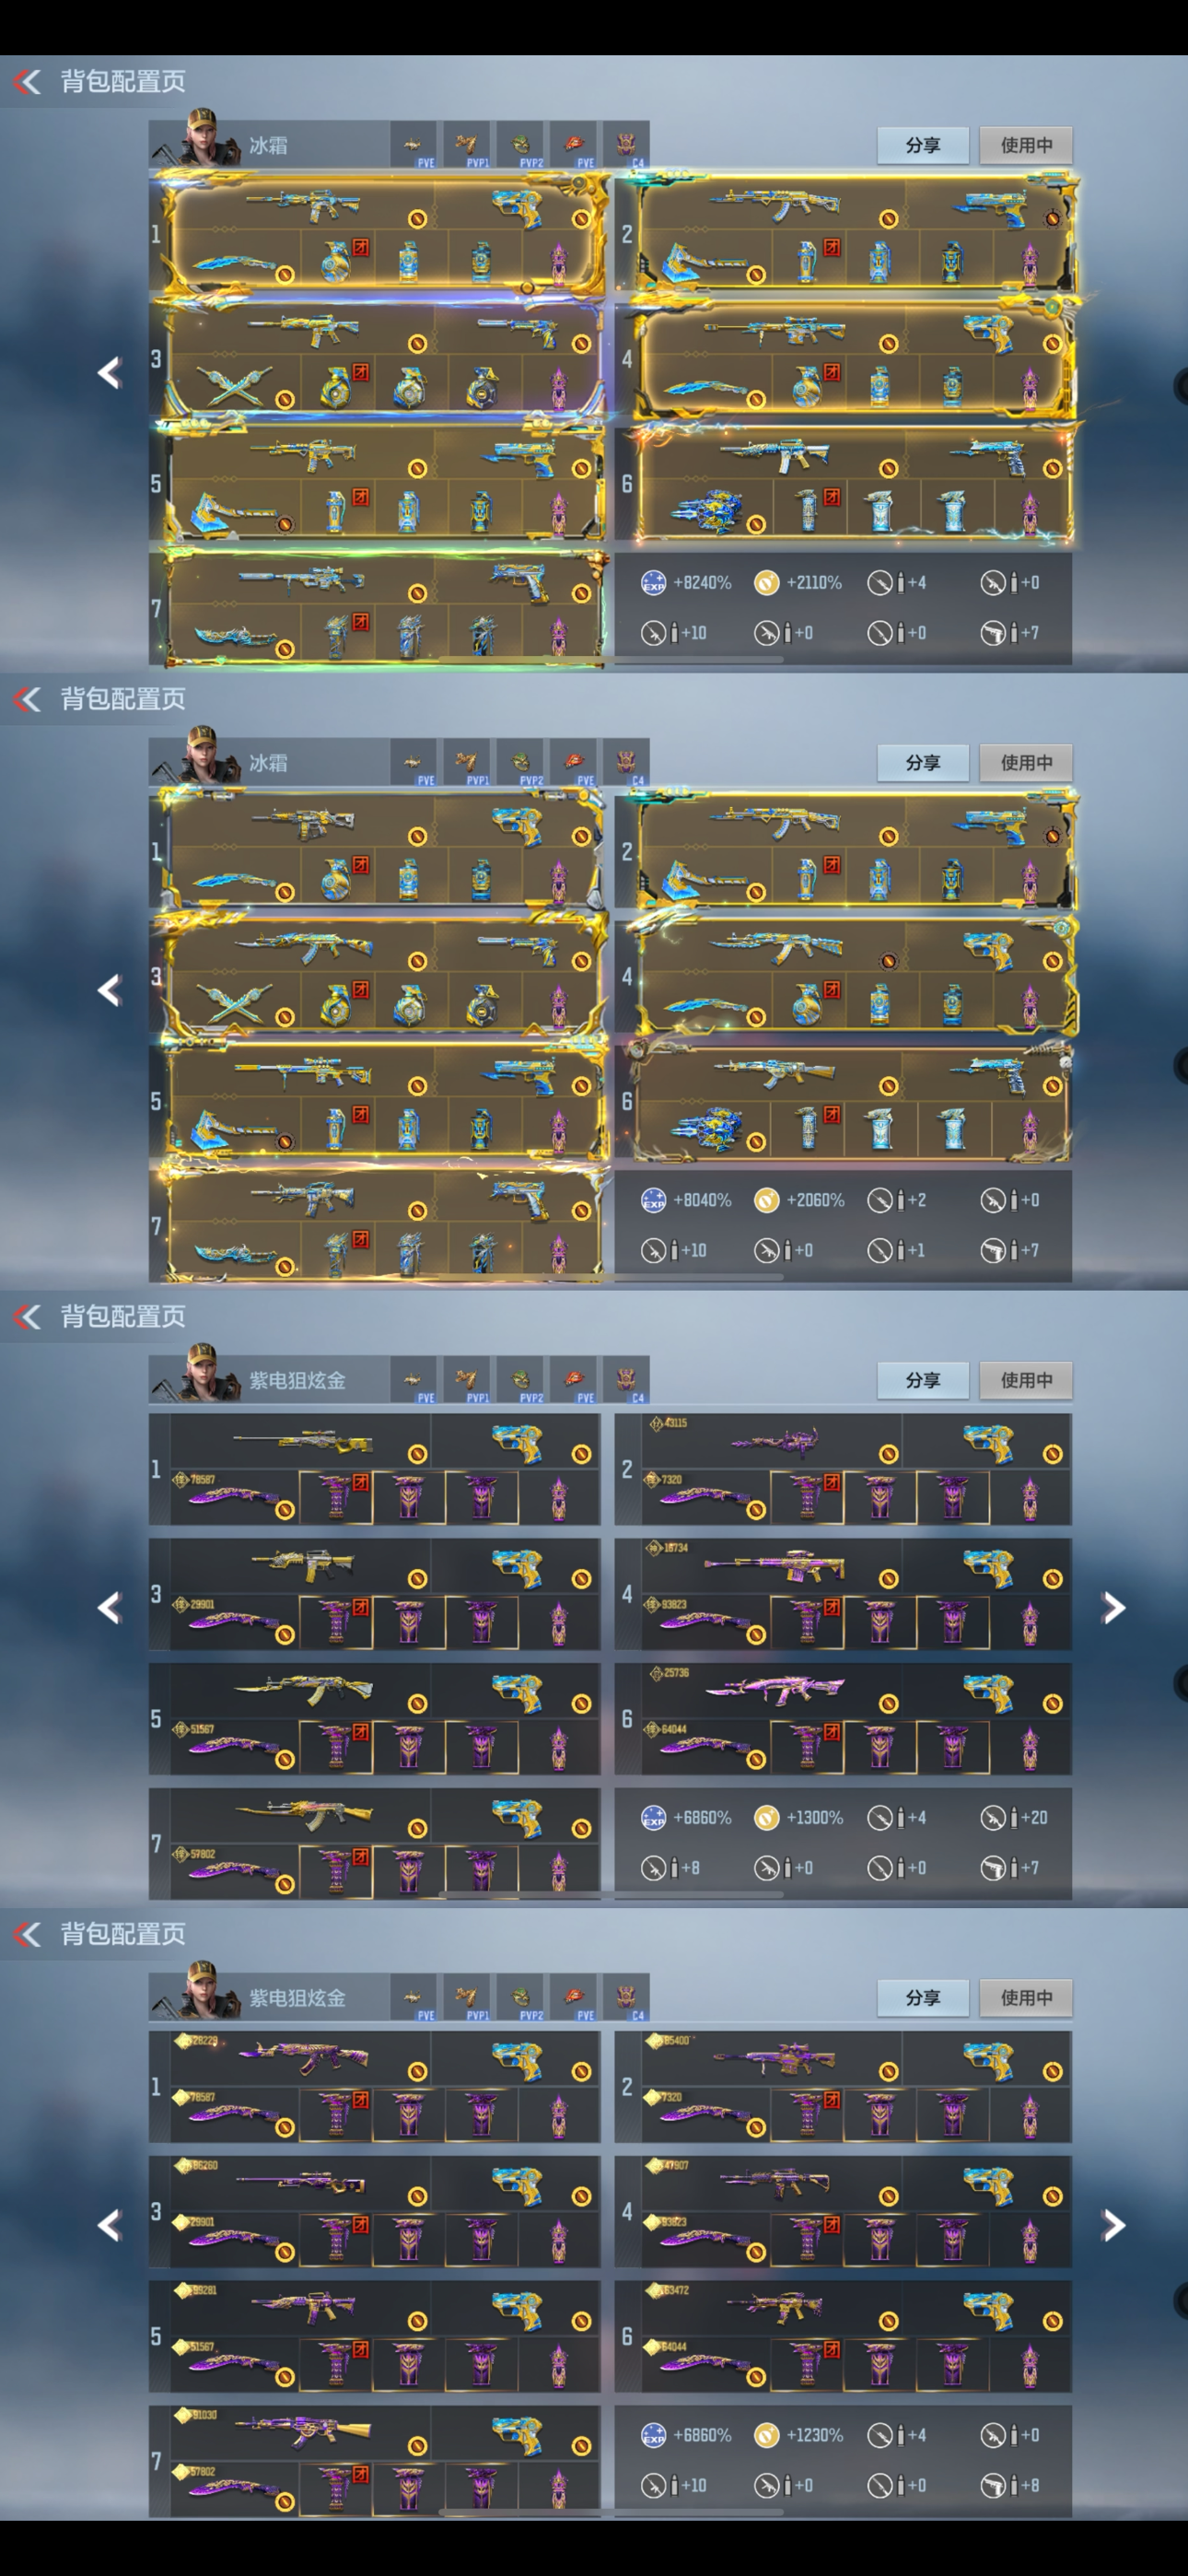Go to next page arrow beside +1300% loadouts
This screenshot has width=1188, height=2576.
click(1113, 1607)
